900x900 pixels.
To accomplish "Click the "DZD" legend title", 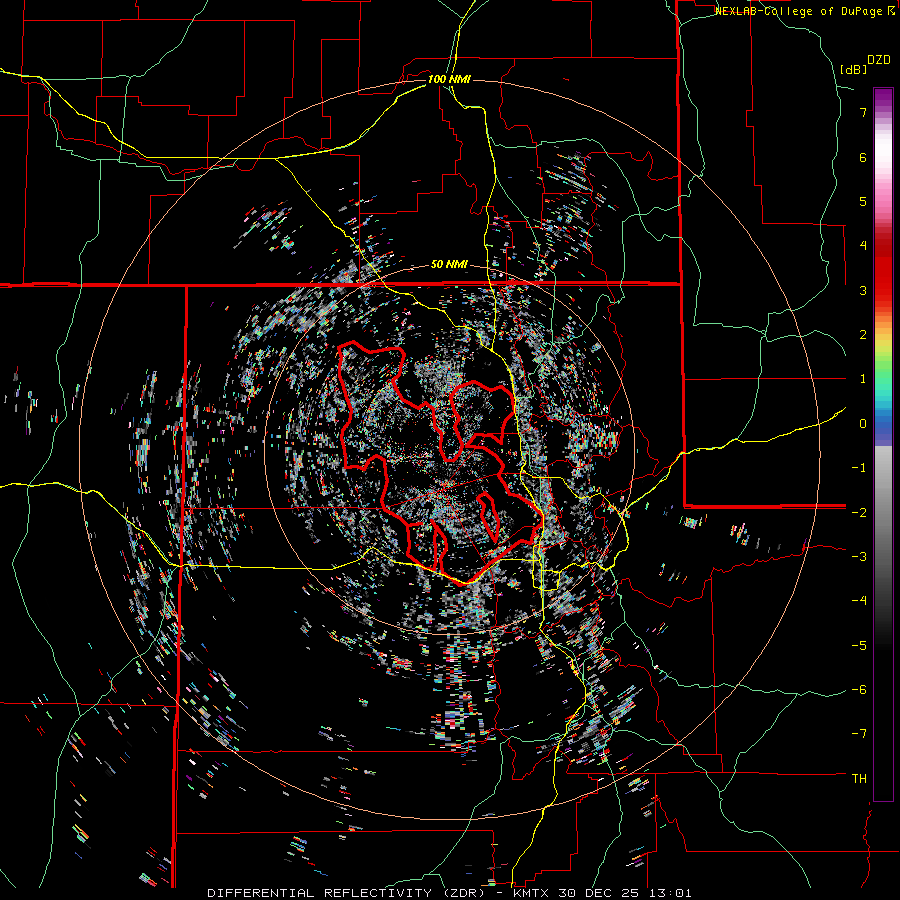I will [879, 60].
